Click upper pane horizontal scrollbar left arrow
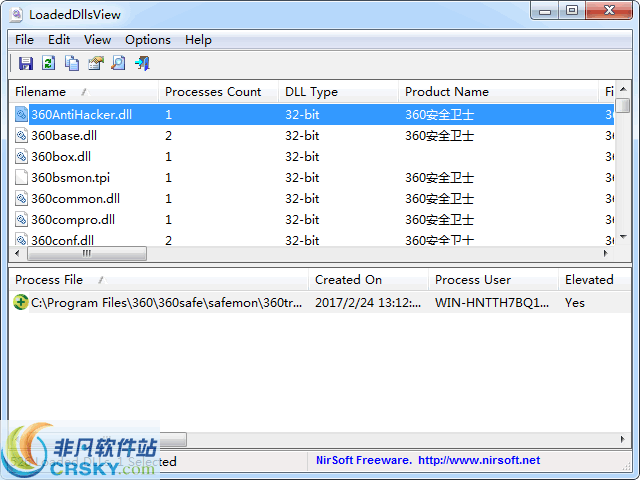 (17, 253)
